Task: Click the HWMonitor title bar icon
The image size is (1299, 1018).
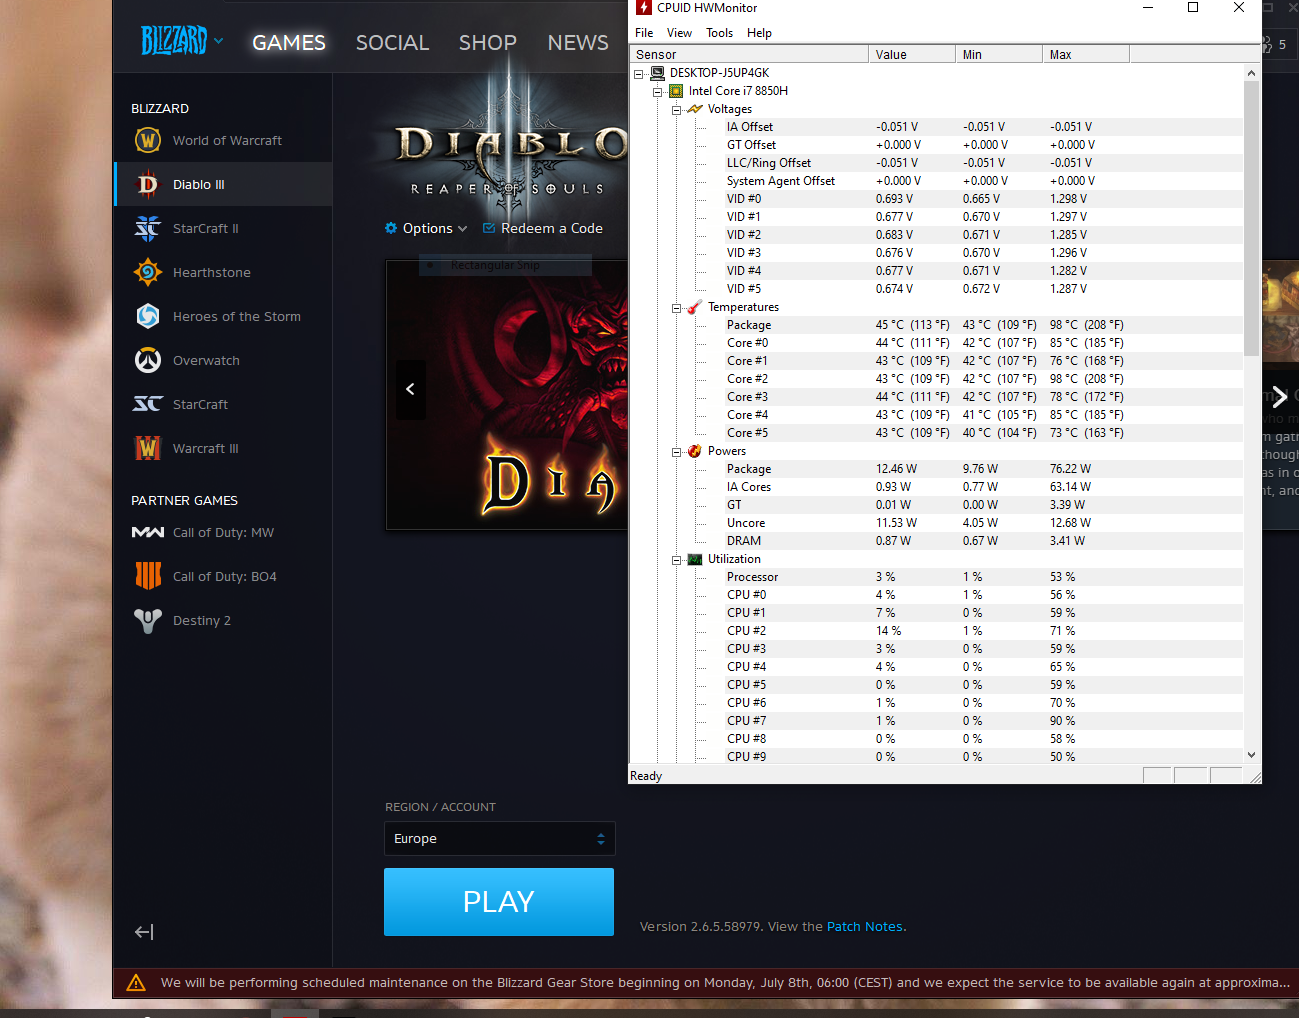Action: [x=644, y=8]
